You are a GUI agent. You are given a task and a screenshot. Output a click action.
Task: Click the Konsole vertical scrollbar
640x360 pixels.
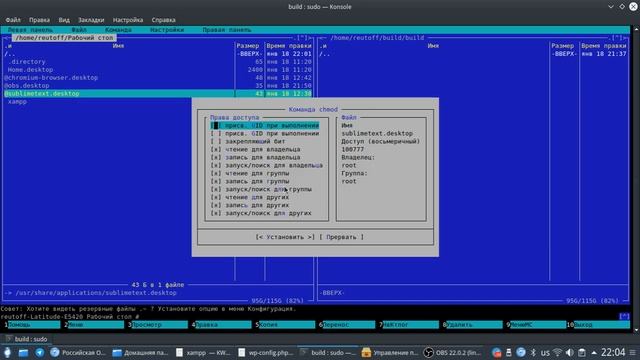(x=636, y=178)
